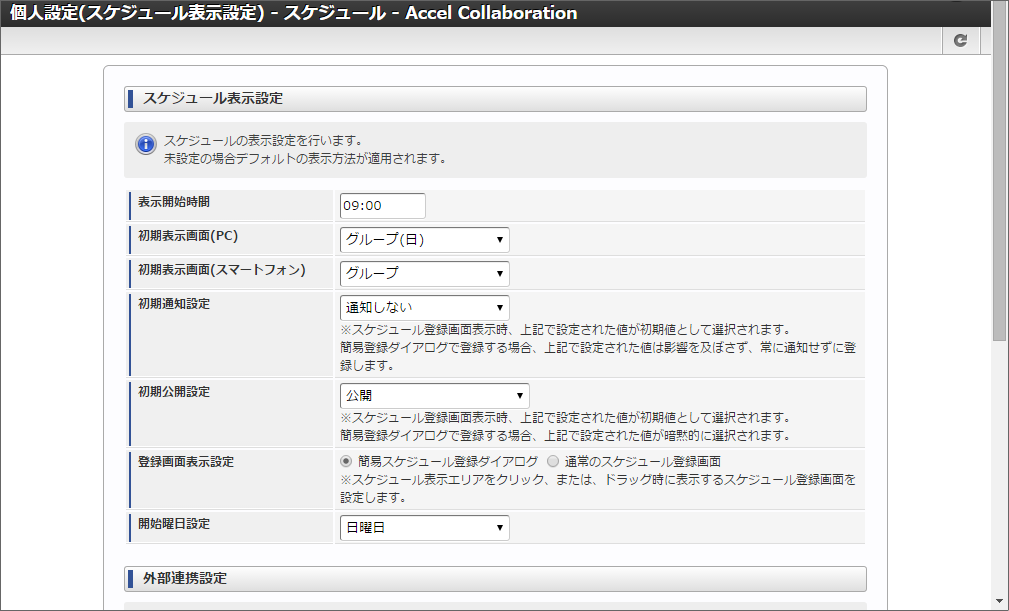Expand the 初期通知設定 dropdown showing 通知しない
Screen dimensions: 1009x611
(424, 308)
